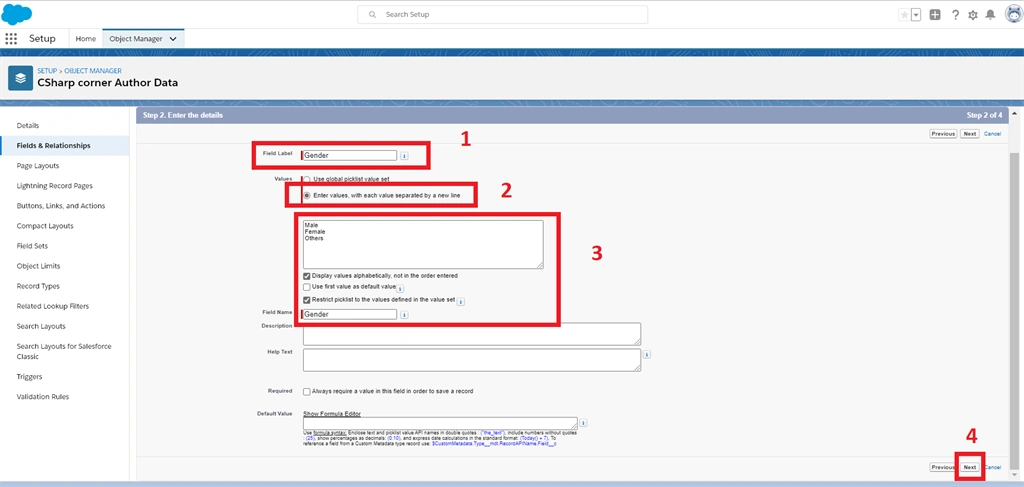The image size is (1024, 487).
Task: Open Field Sets in sidebar
Action: coord(33,246)
